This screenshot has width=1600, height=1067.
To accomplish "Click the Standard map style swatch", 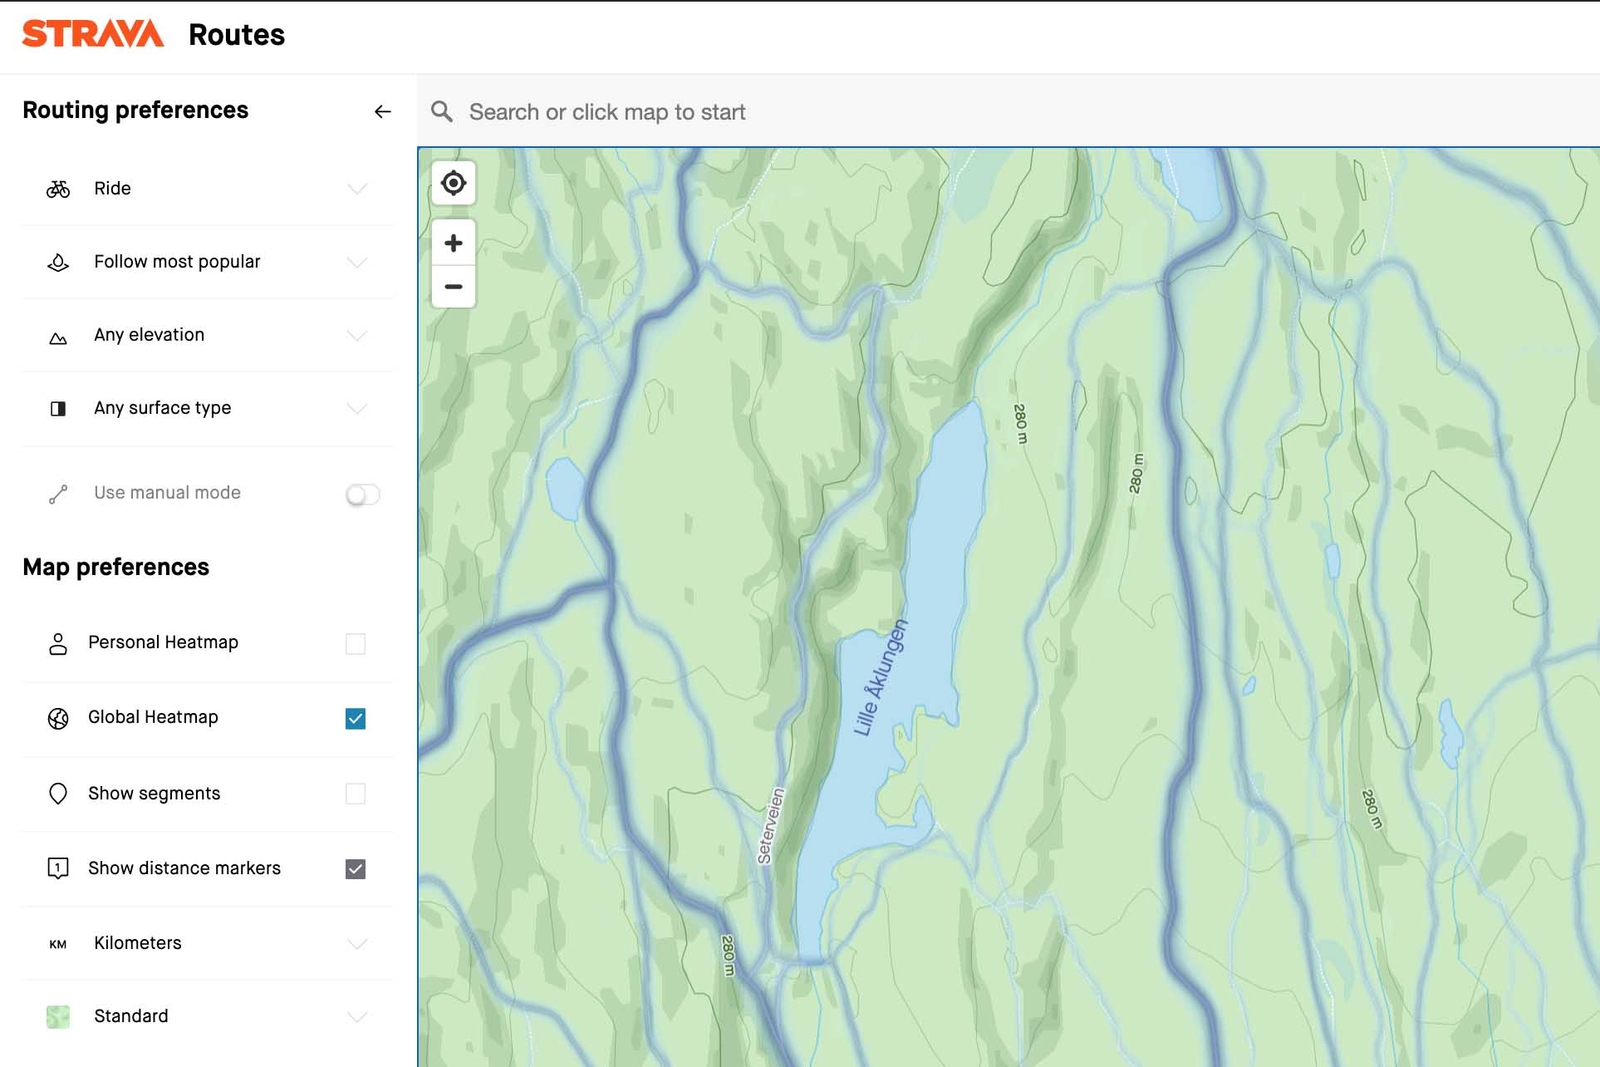I will pyautogui.click(x=58, y=1017).
